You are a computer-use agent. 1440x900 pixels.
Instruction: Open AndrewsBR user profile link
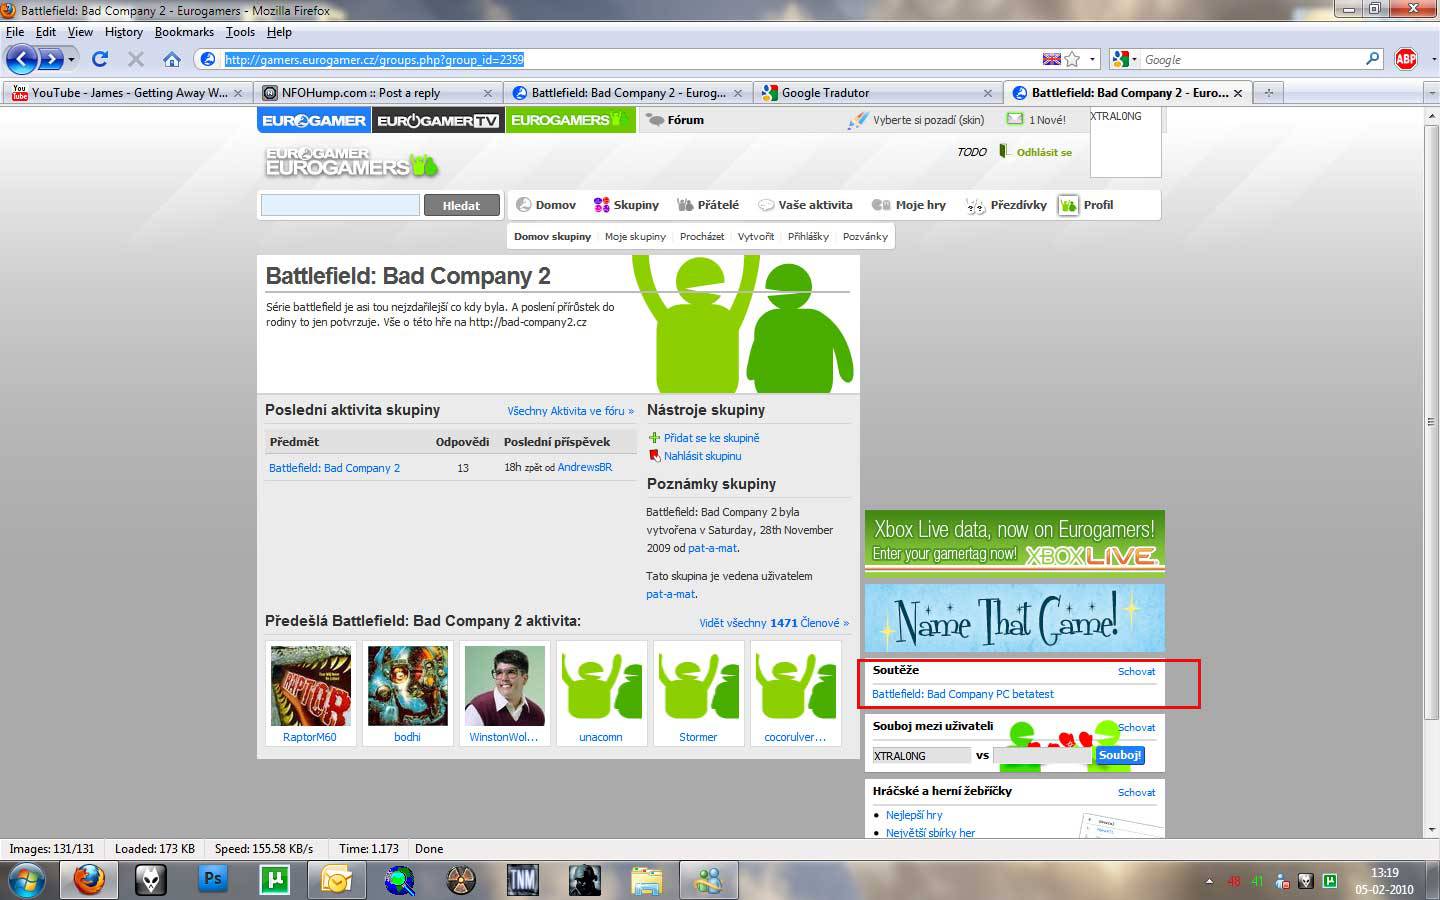(x=585, y=467)
